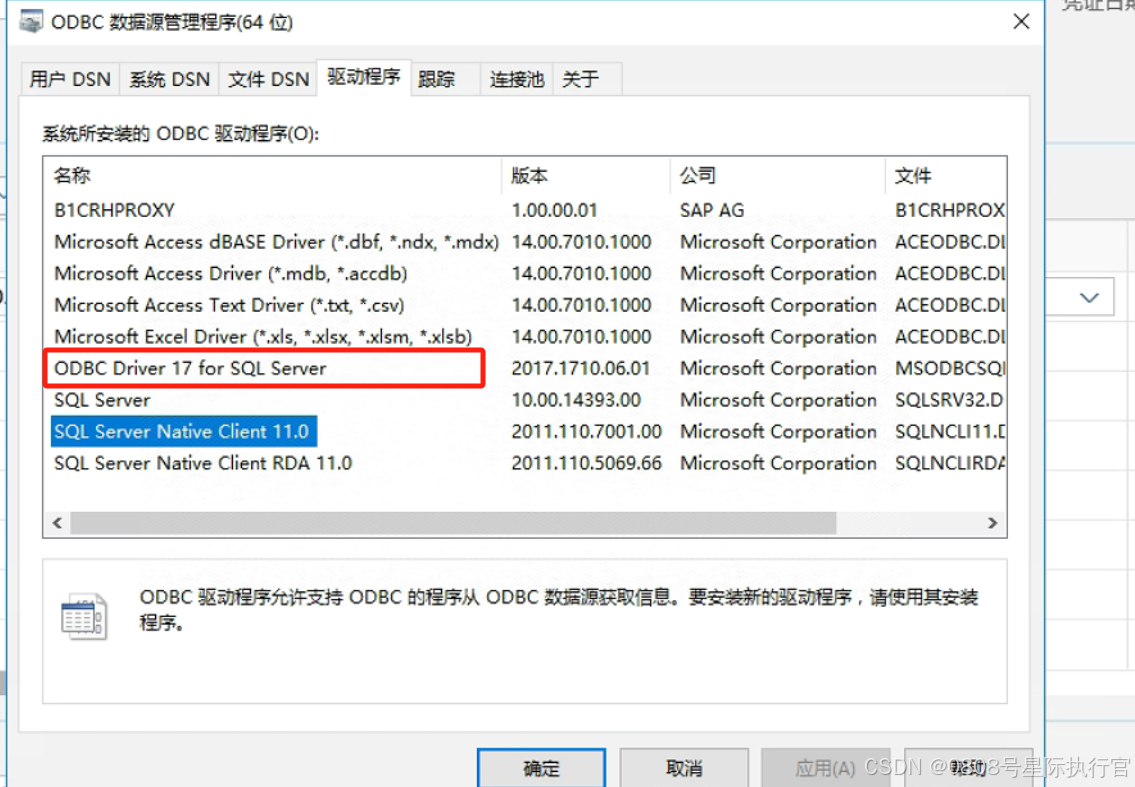The image size is (1135, 787).
Task: Click the driver list left scroll arrow
Action: coord(57,523)
